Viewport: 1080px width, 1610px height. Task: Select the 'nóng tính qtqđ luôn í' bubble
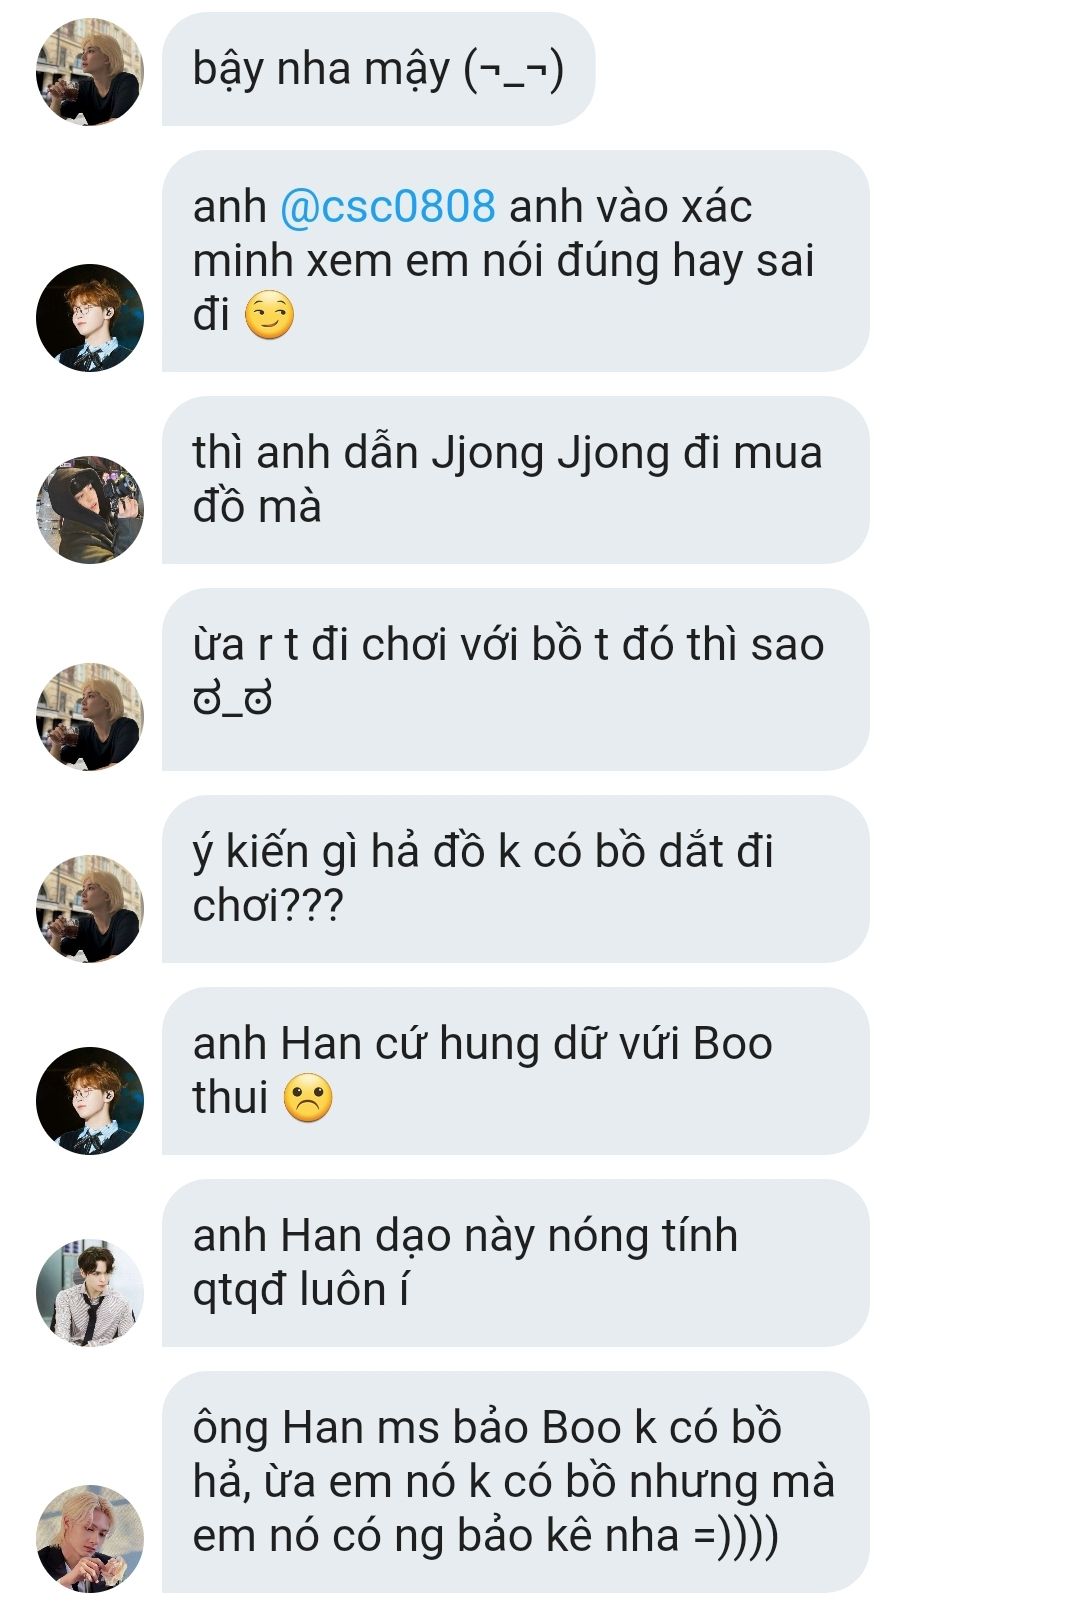pyautogui.click(x=515, y=1263)
